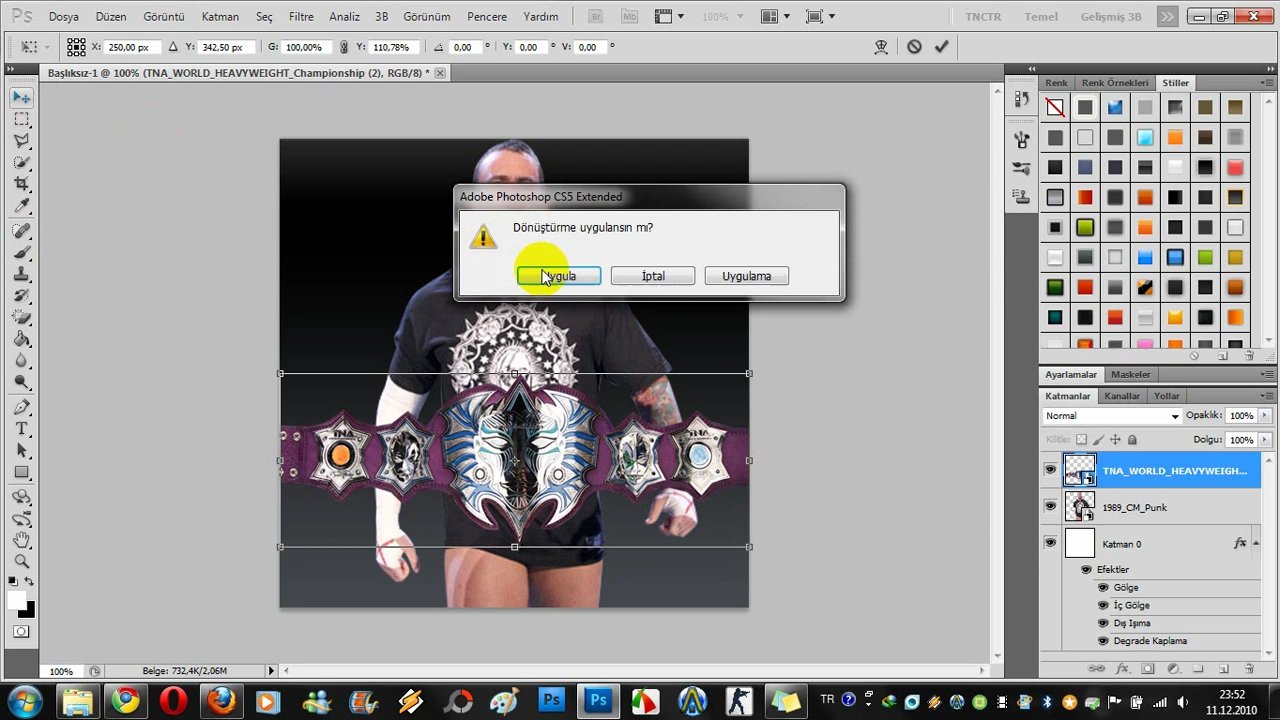
Task: Open the Dolgu slider arrow
Action: click(x=1265, y=440)
